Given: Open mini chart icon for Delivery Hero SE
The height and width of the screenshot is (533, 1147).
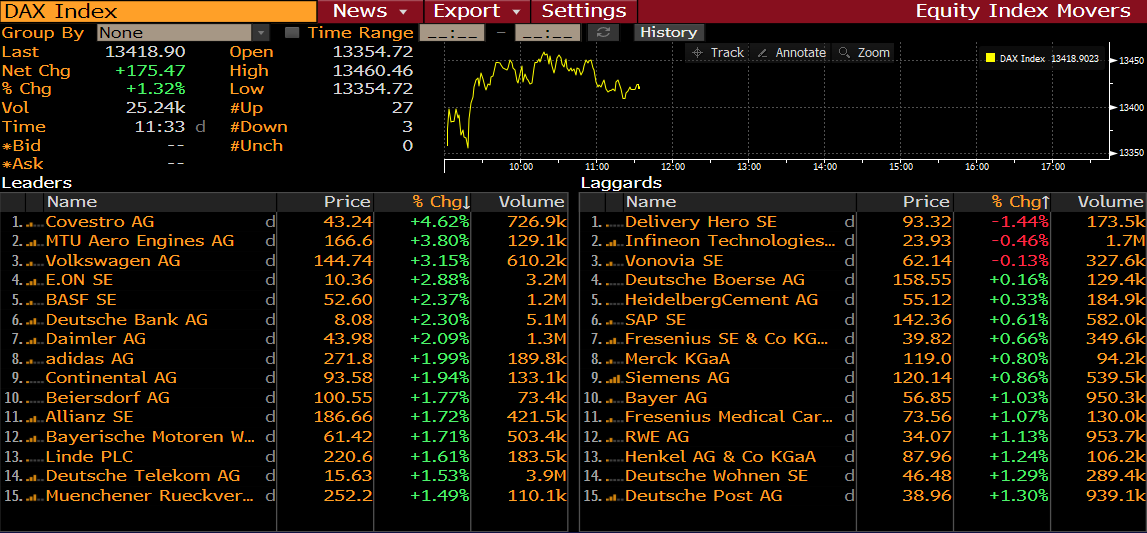Looking at the screenshot, I should click(x=613, y=222).
